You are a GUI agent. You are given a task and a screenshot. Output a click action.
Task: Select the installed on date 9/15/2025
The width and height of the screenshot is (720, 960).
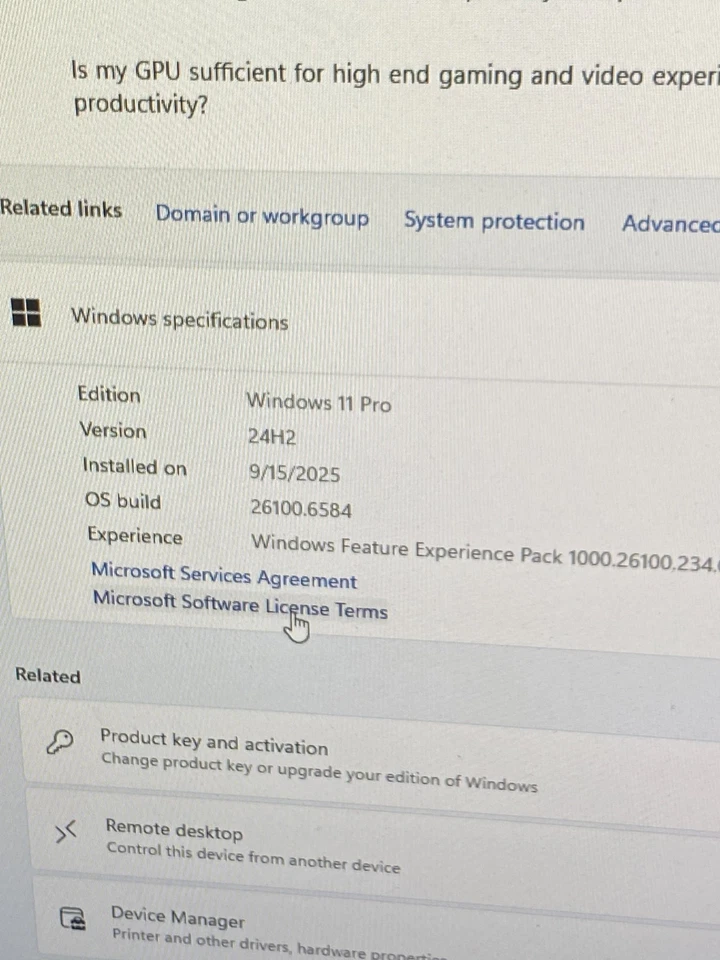coord(294,473)
